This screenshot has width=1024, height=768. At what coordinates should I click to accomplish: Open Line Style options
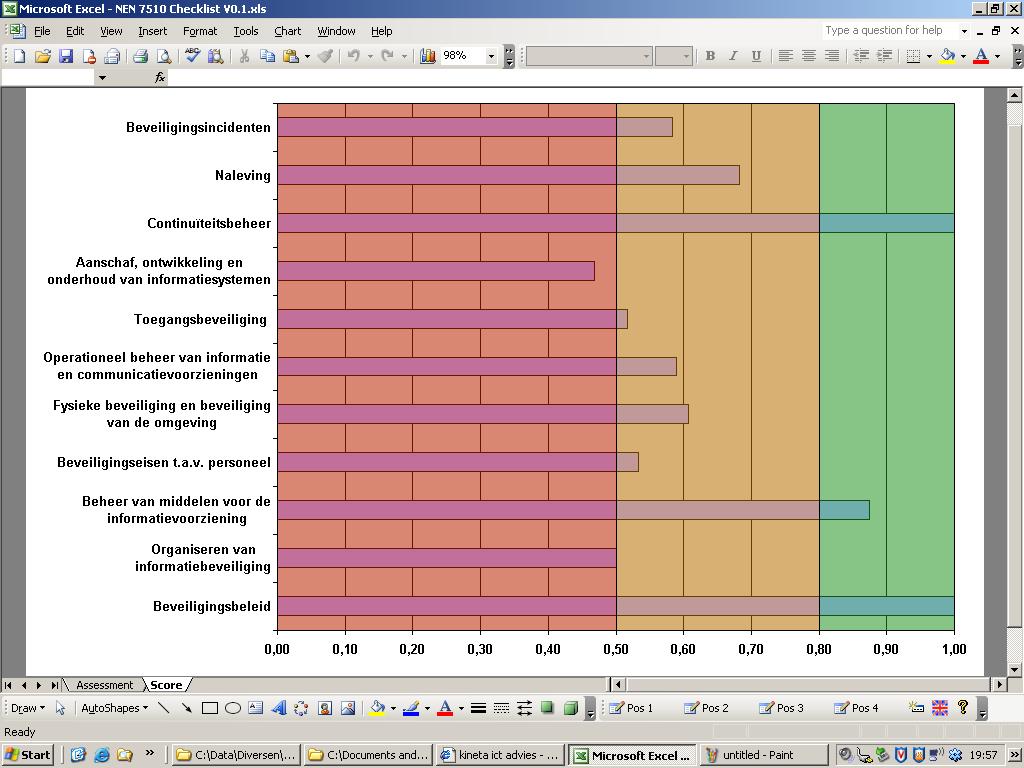click(x=478, y=708)
